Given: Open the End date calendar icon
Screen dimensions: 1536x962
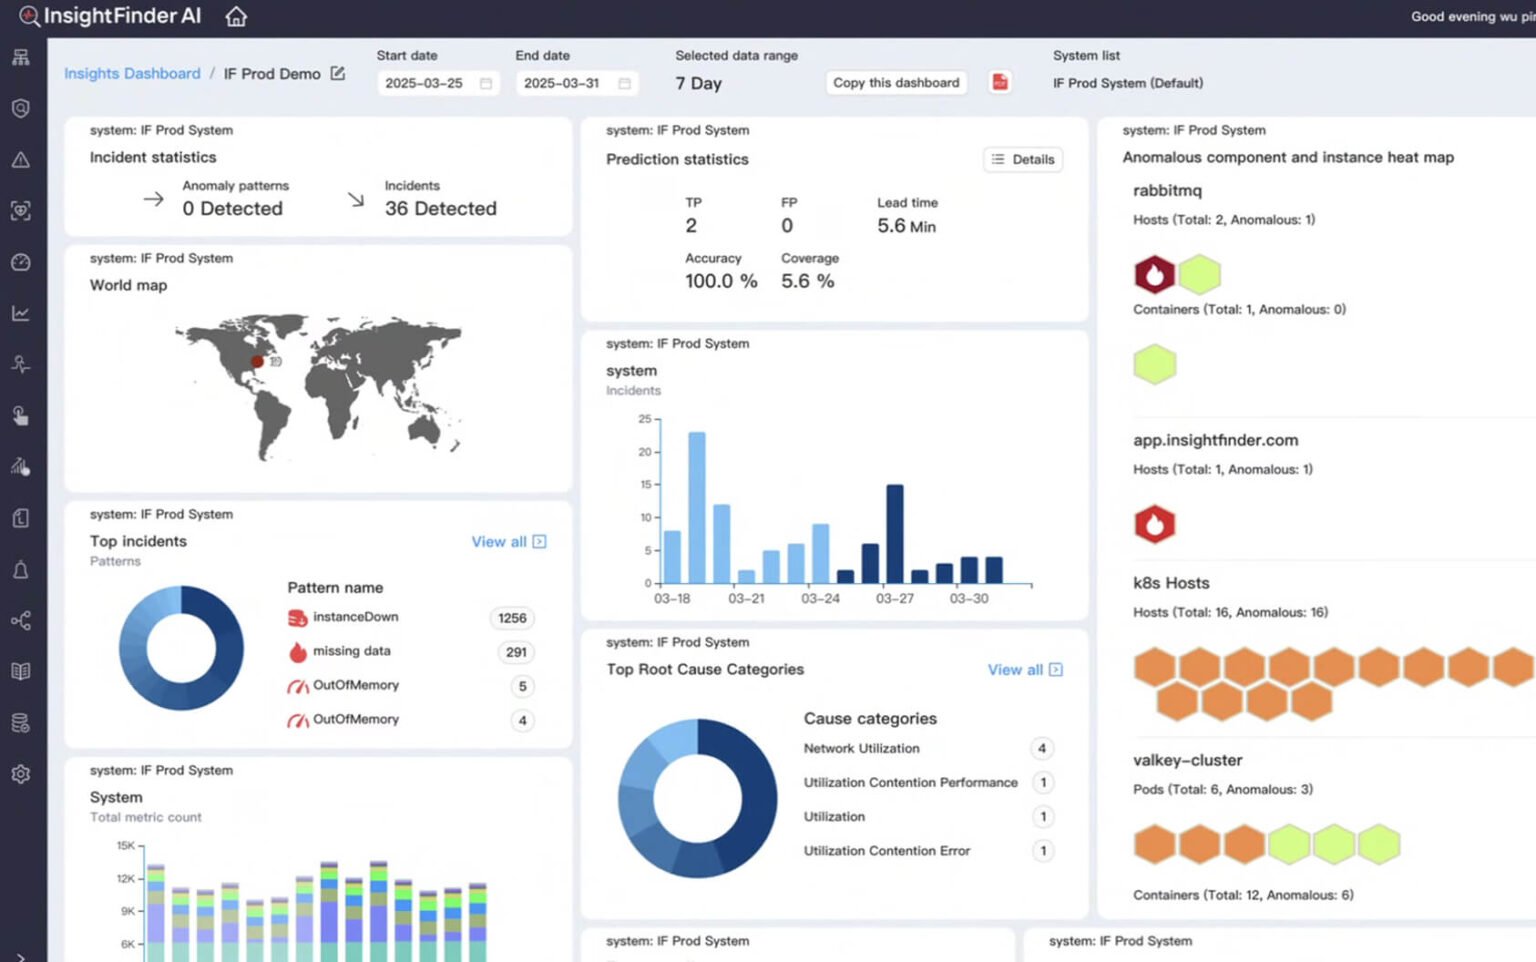Looking at the screenshot, I should (625, 83).
